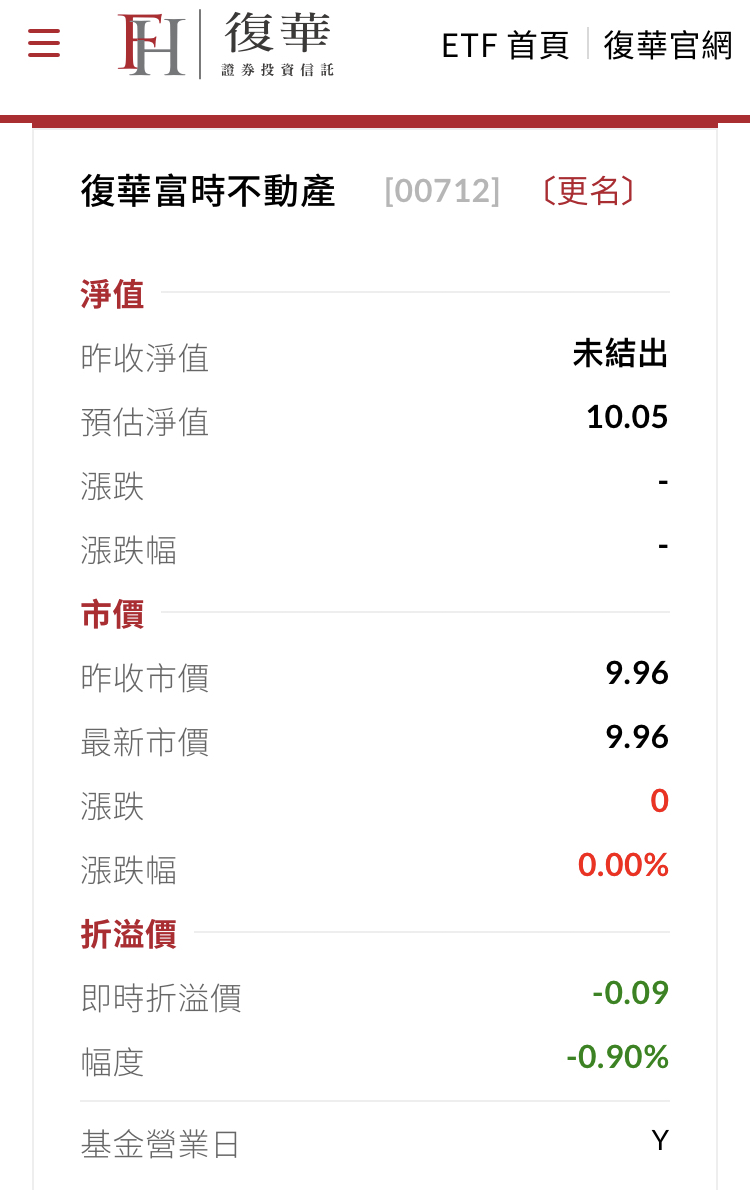Click the red 0.00% 漲跌幅 value

623,865
